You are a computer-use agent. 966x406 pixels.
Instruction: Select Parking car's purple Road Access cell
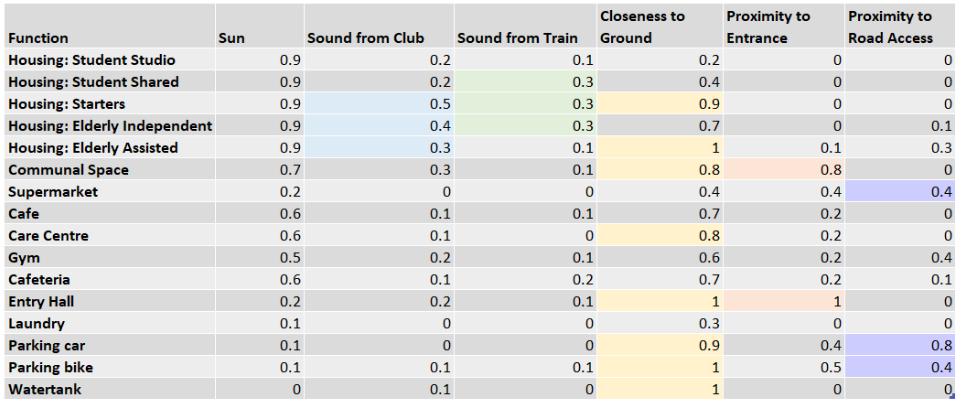(x=901, y=345)
